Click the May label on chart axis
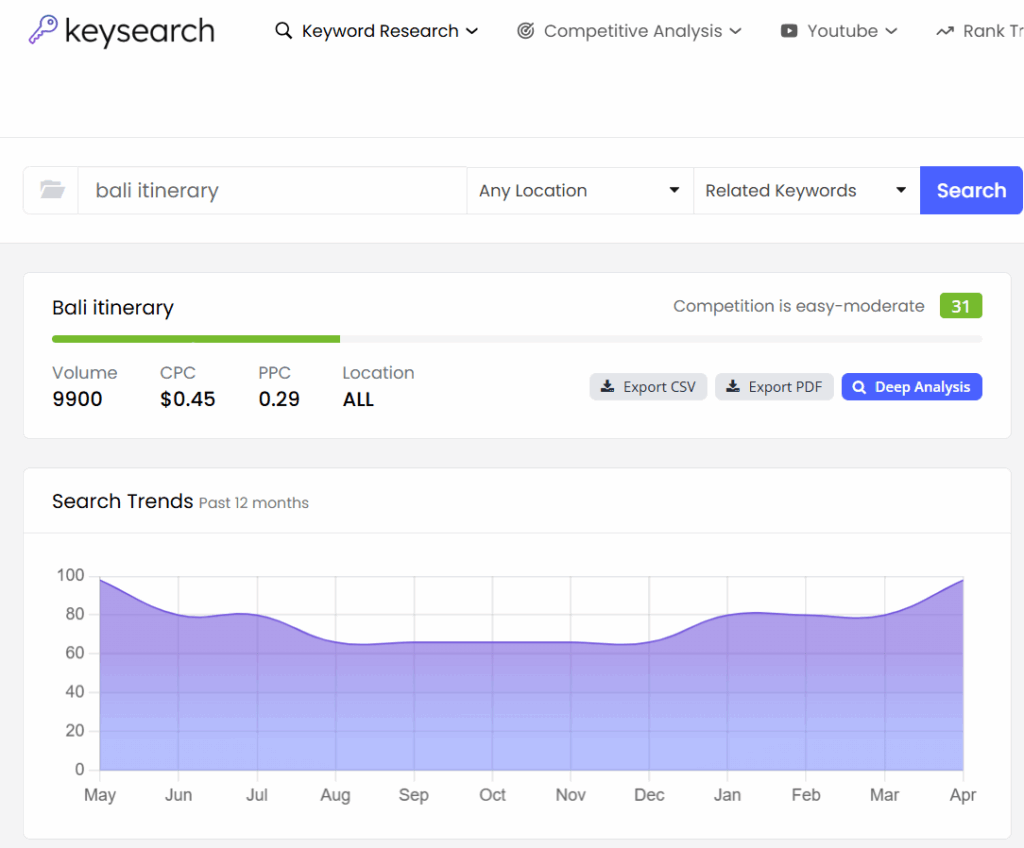 [x=100, y=795]
